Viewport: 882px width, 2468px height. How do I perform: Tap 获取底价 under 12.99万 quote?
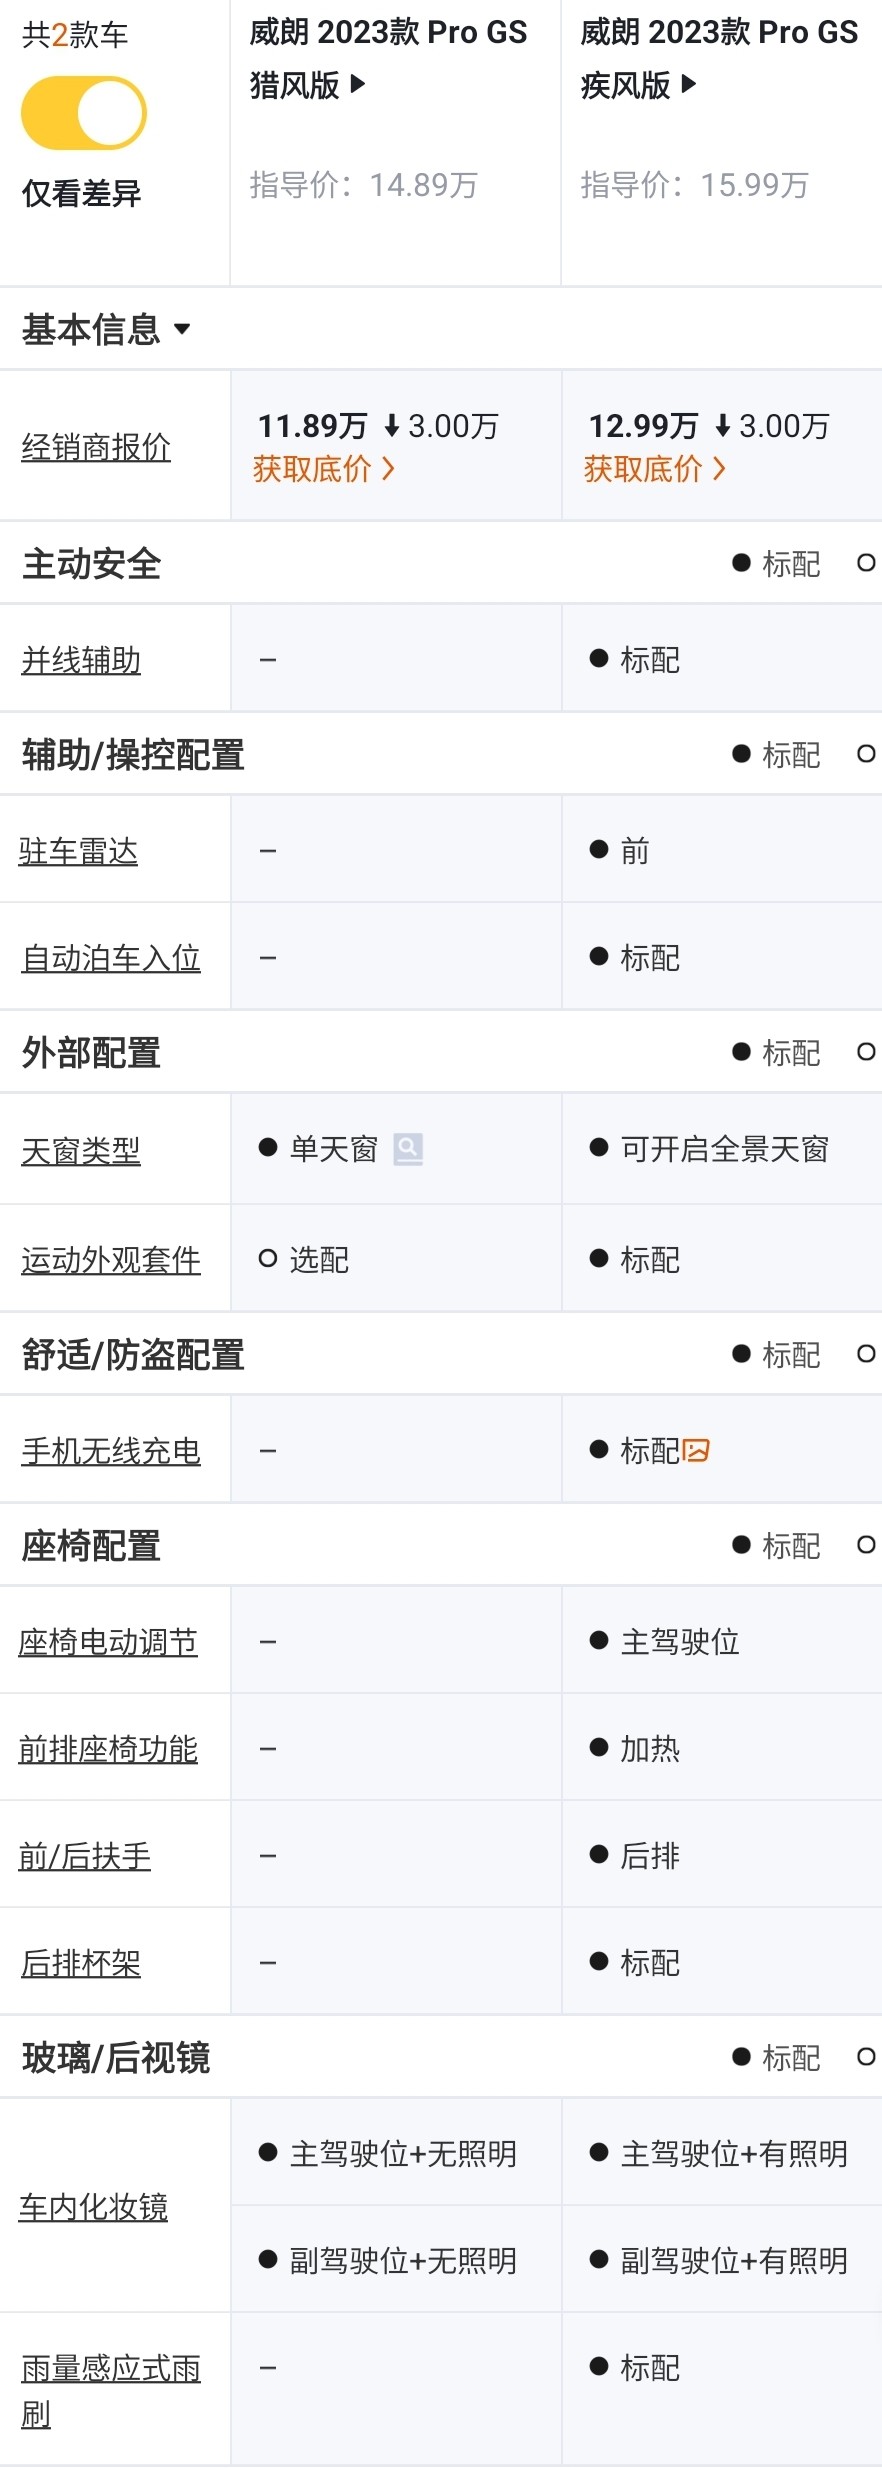pyautogui.click(x=654, y=468)
